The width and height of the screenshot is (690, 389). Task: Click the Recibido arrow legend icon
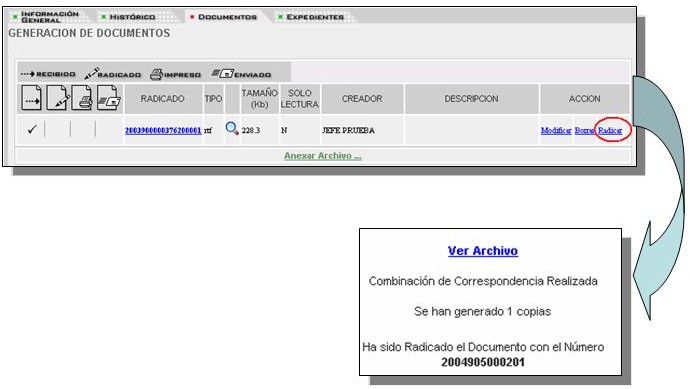[28, 74]
